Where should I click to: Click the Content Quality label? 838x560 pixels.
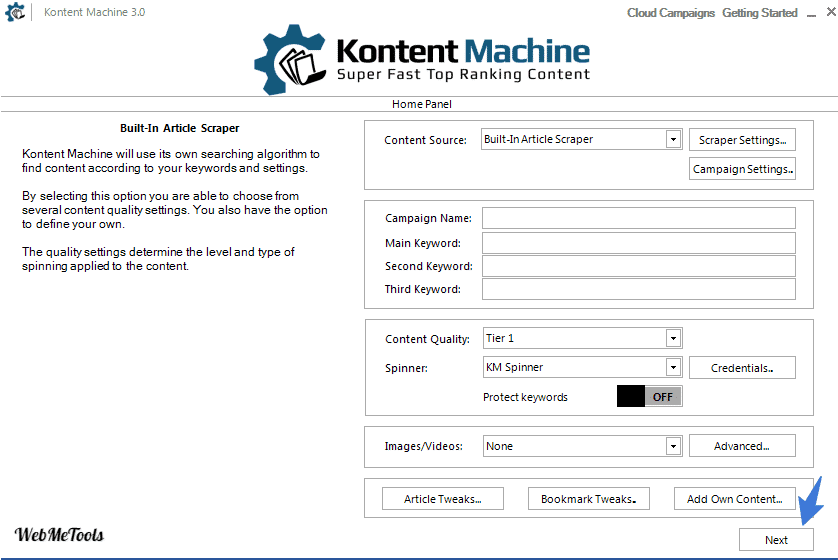tap(427, 339)
